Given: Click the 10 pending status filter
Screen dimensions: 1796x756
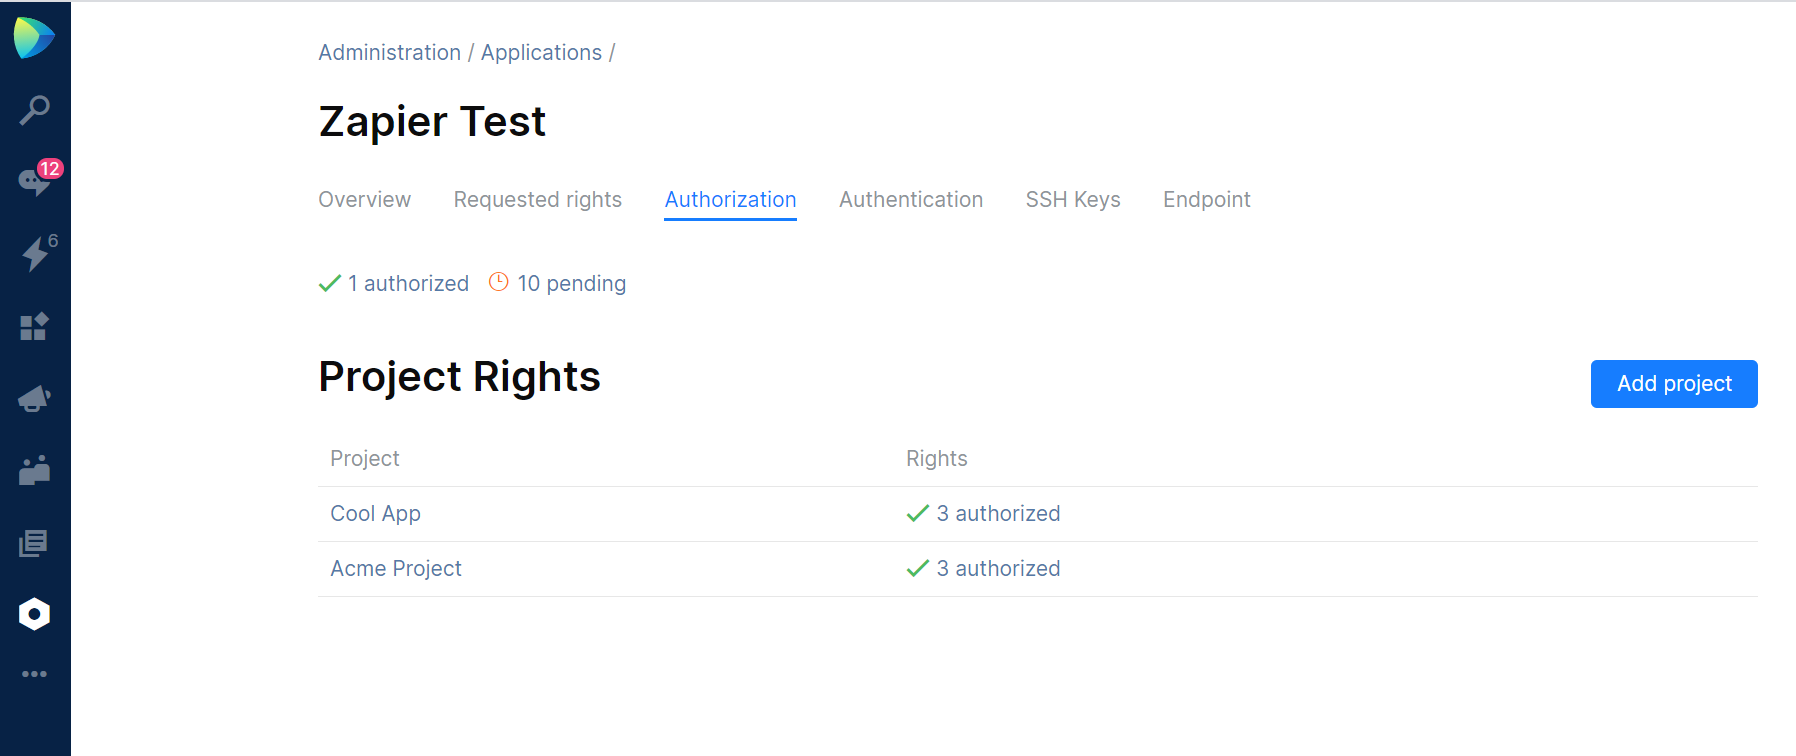Looking at the screenshot, I should tap(557, 284).
